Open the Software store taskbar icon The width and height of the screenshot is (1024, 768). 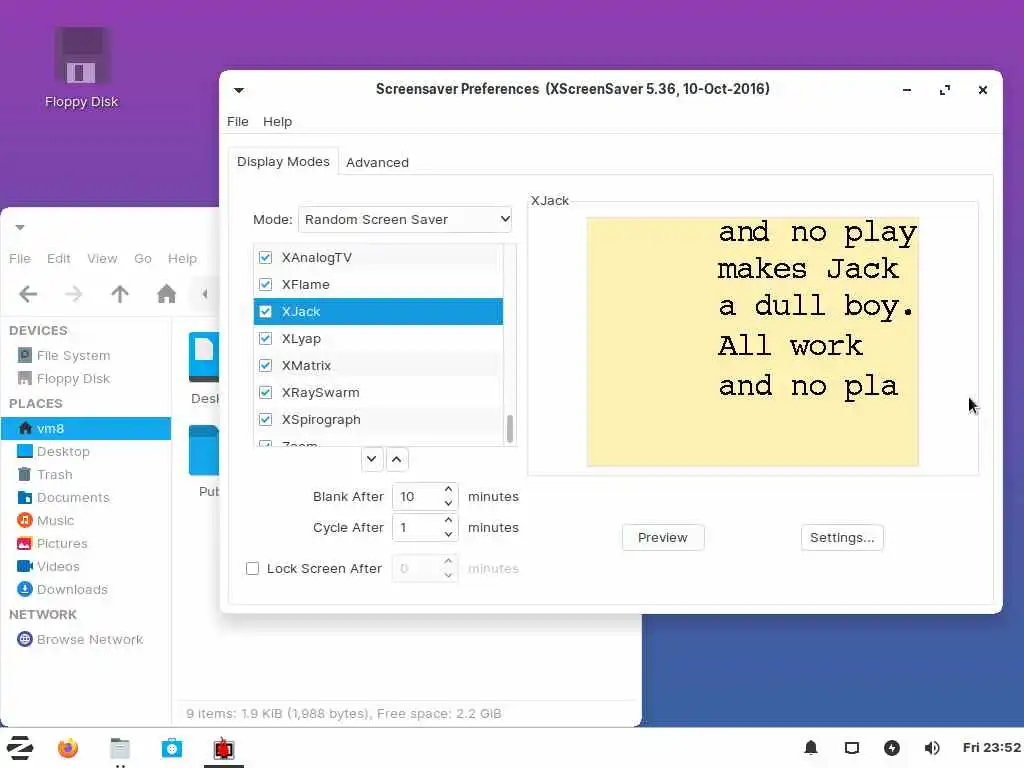[x=172, y=748]
